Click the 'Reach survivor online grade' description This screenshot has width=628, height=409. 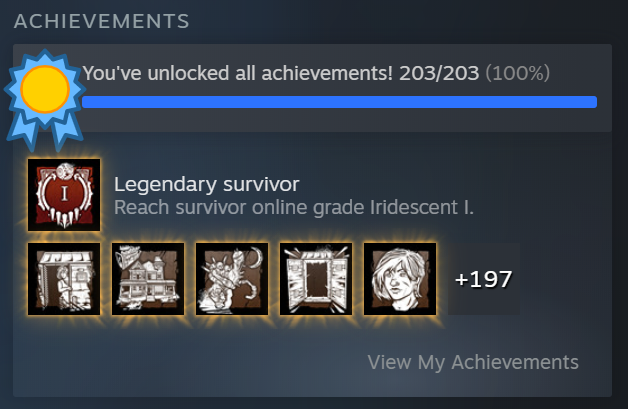pos(240,208)
